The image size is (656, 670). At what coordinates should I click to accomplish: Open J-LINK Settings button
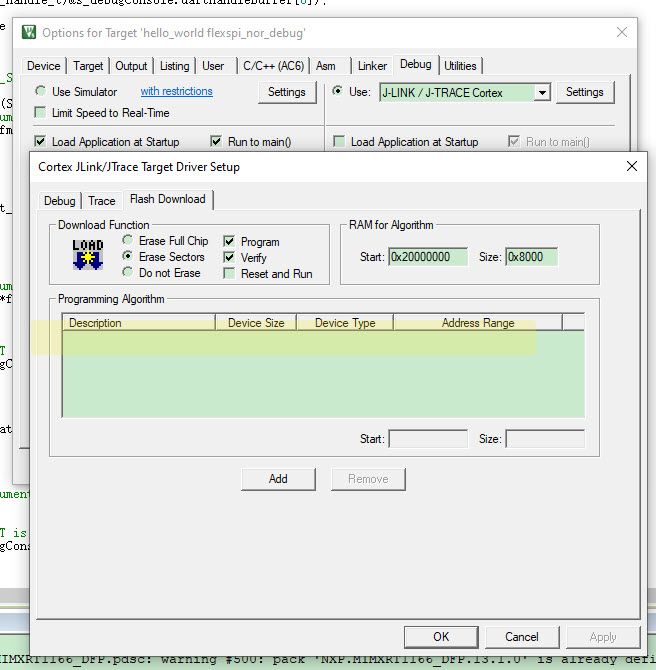point(585,92)
